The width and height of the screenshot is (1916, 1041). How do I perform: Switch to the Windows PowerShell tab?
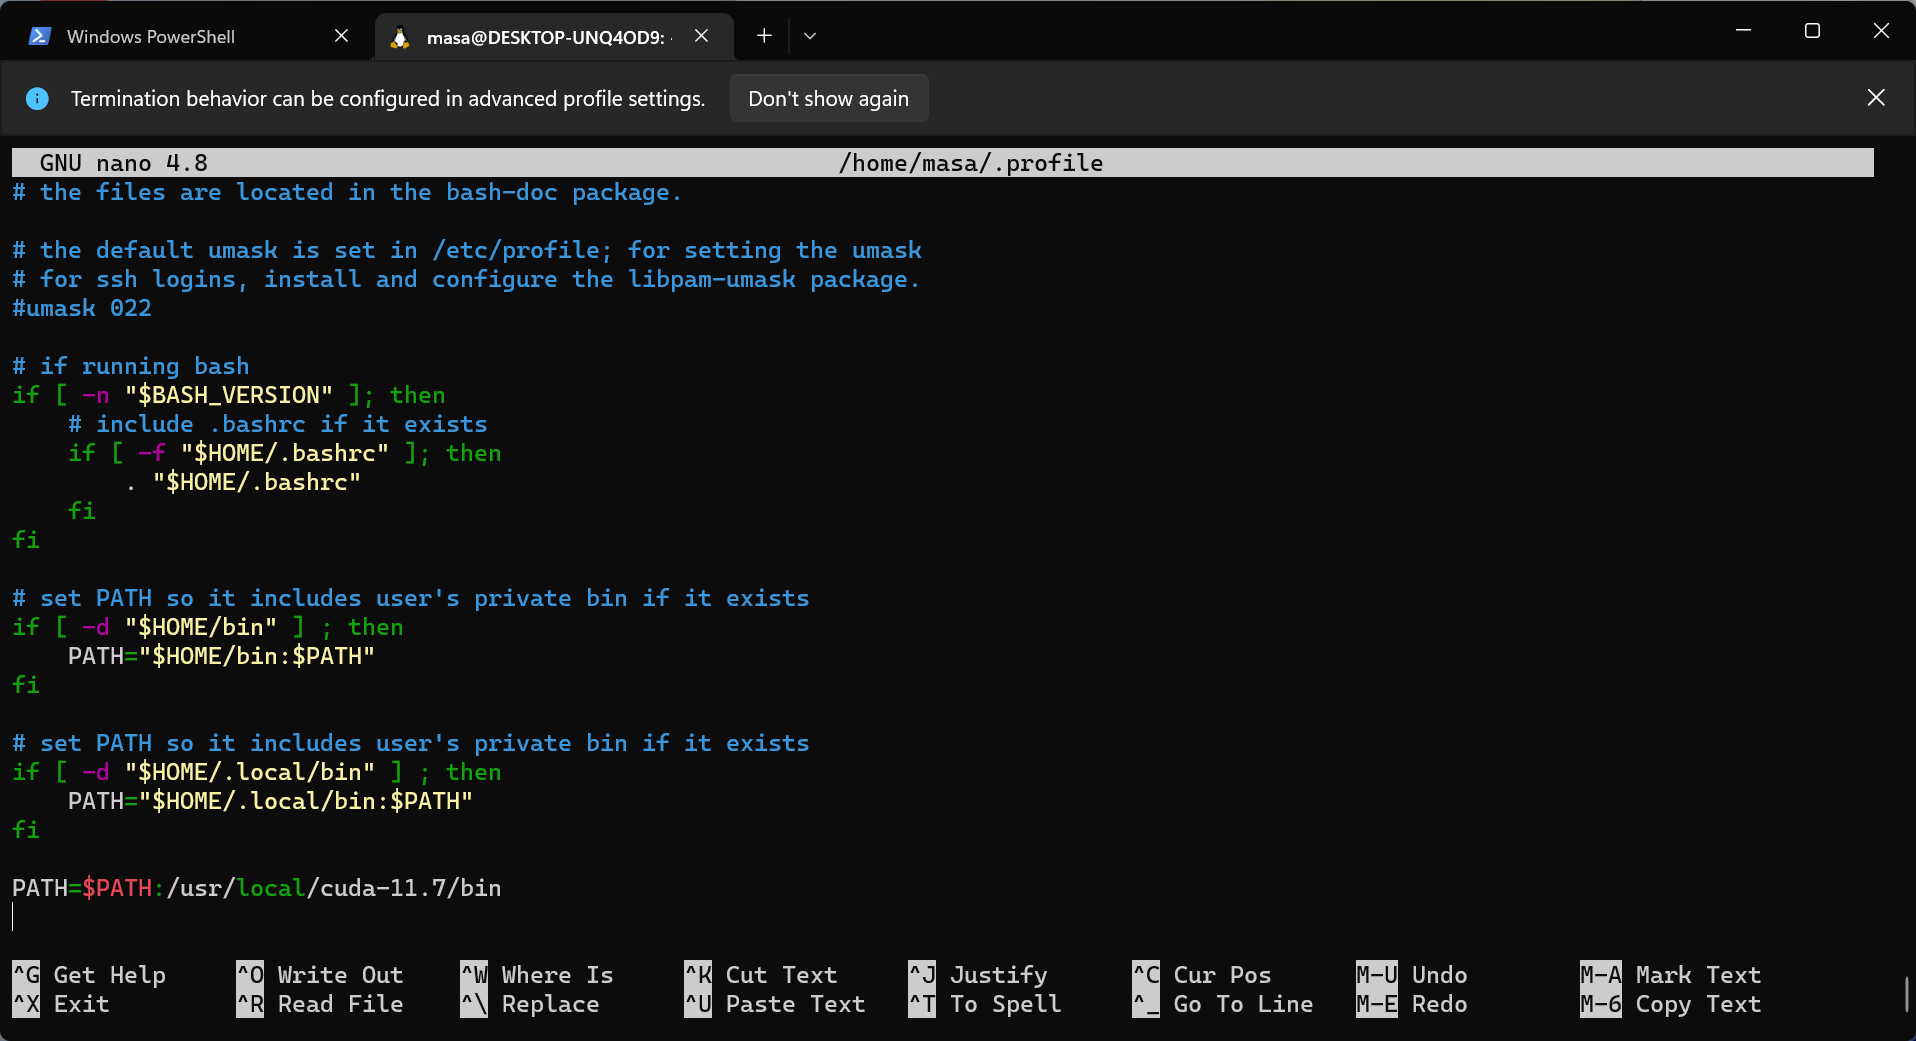pos(150,37)
